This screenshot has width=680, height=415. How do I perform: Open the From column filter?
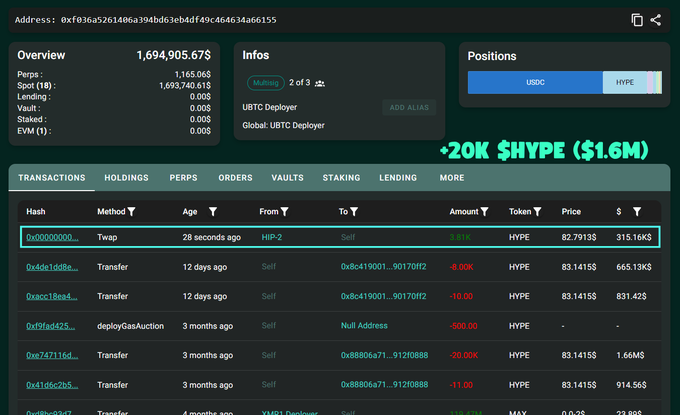(x=284, y=212)
